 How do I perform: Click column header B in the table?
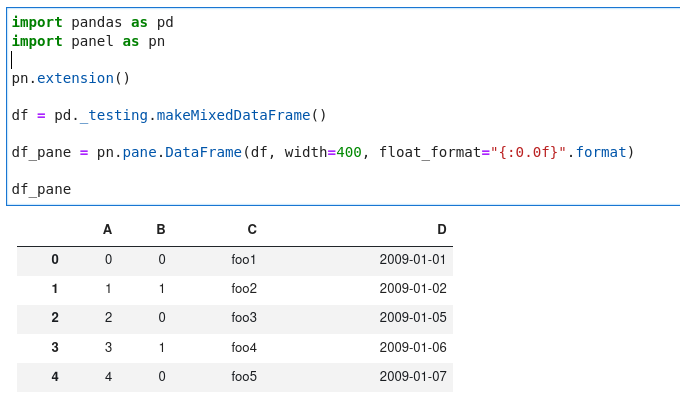click(161, 229)
